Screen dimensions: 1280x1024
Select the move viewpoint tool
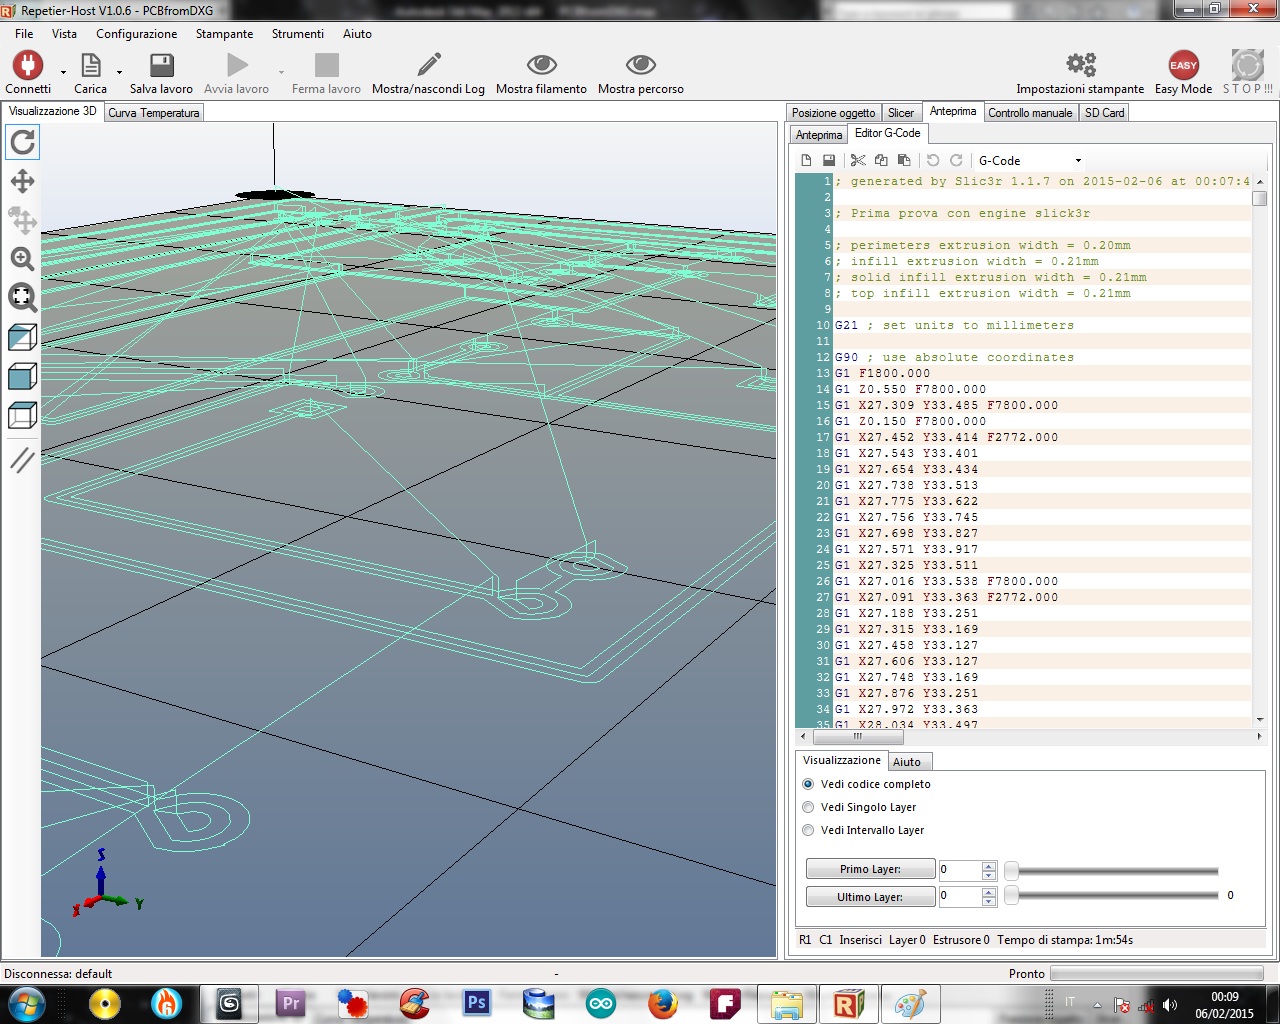[22, 181]
